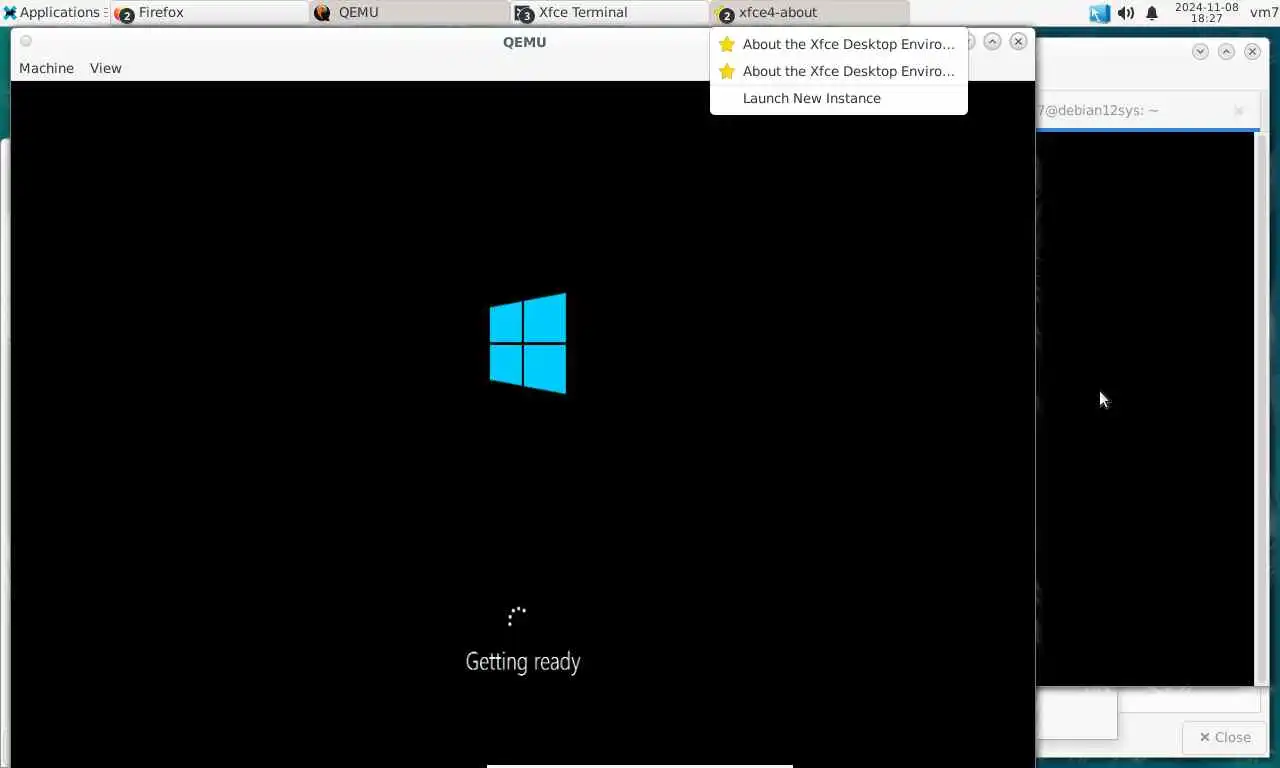Minimize the terminal window behind QEMU
The height and width of the screenshot is (768, 1280).
point(1200,51)
